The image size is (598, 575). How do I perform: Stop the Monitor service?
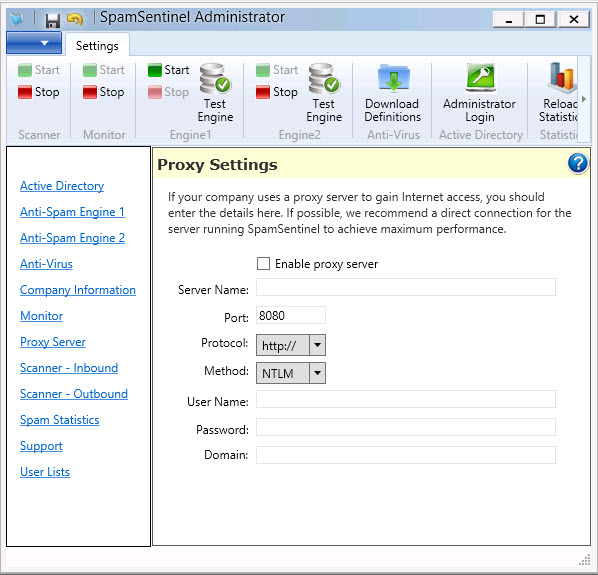coord(104,92)
